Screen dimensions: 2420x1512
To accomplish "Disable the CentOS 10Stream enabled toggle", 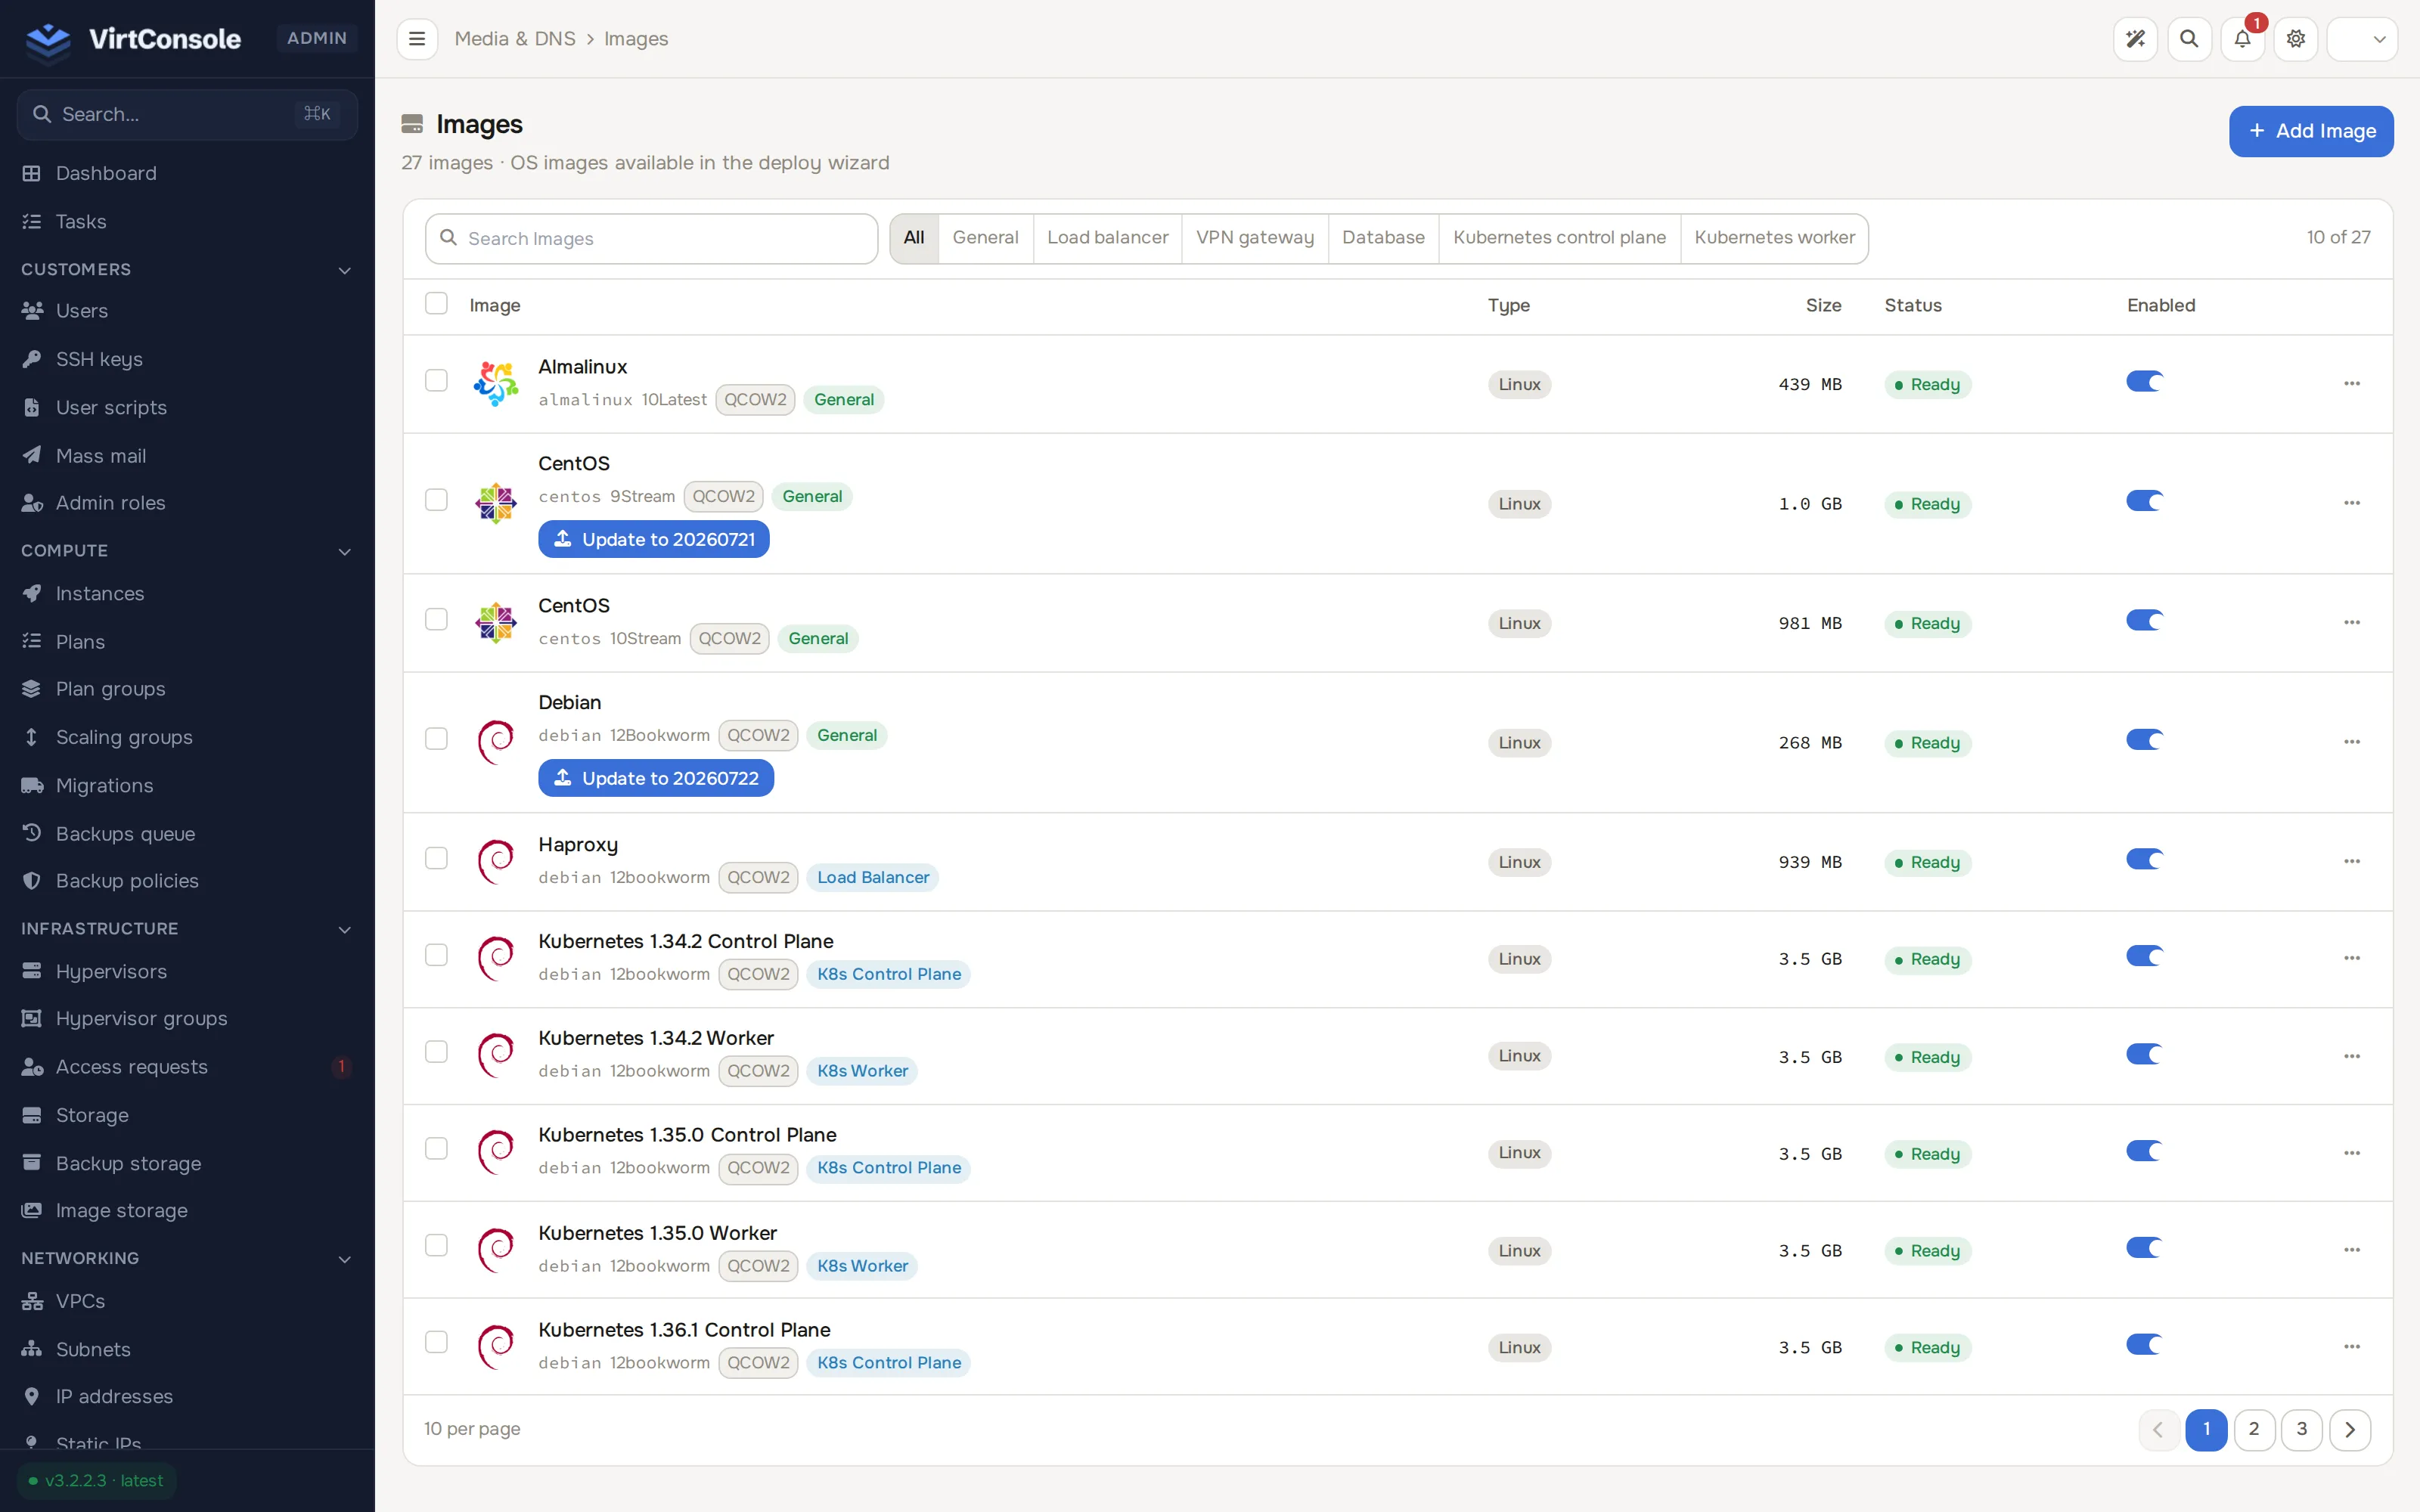I will point(2144,621).
